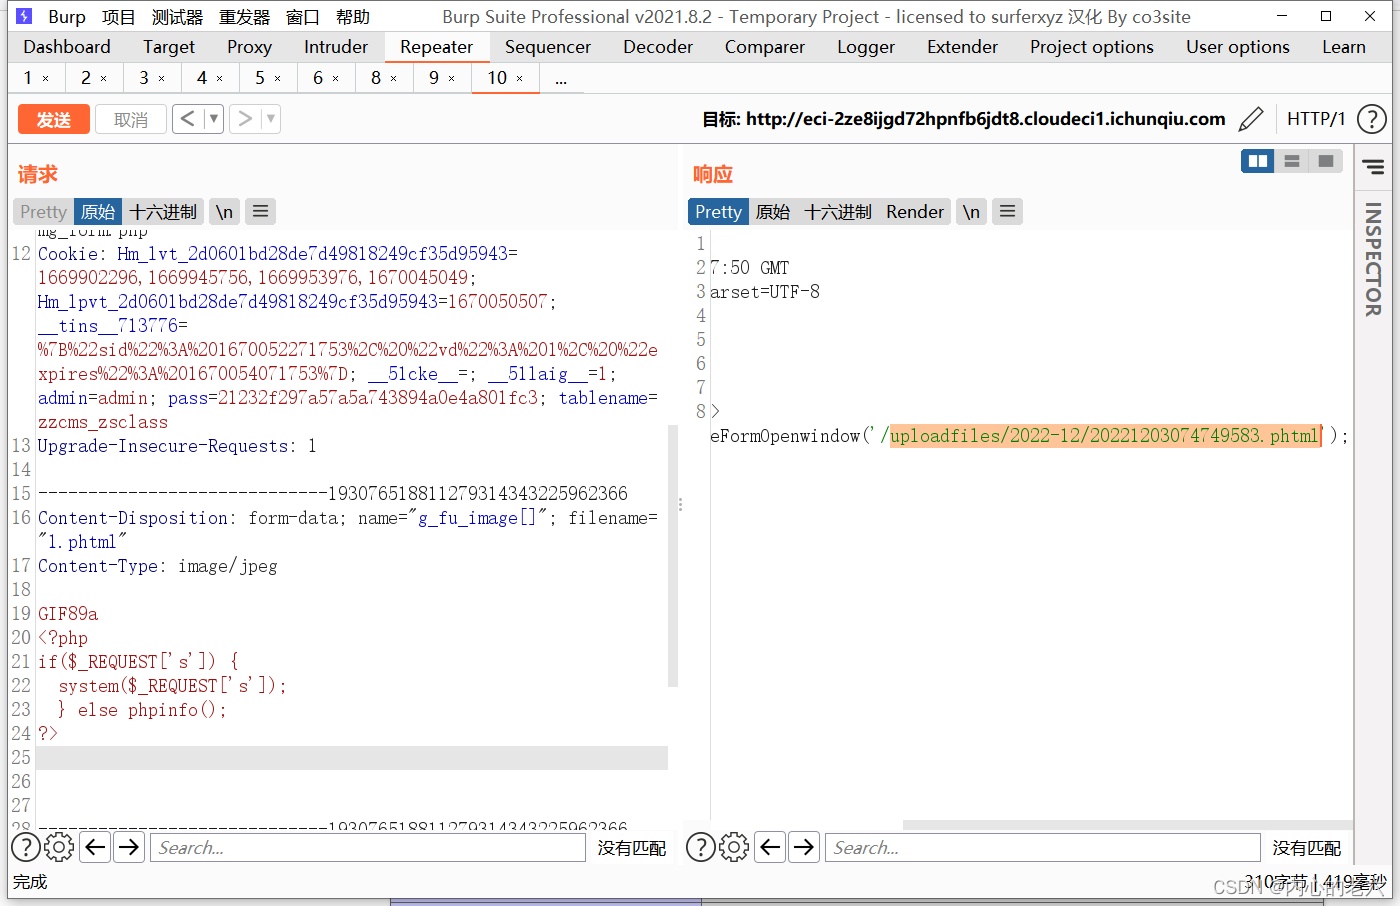Close Repeater tab 5
The width and height of the screenshot is (1400, 906).
pos(278,78)
